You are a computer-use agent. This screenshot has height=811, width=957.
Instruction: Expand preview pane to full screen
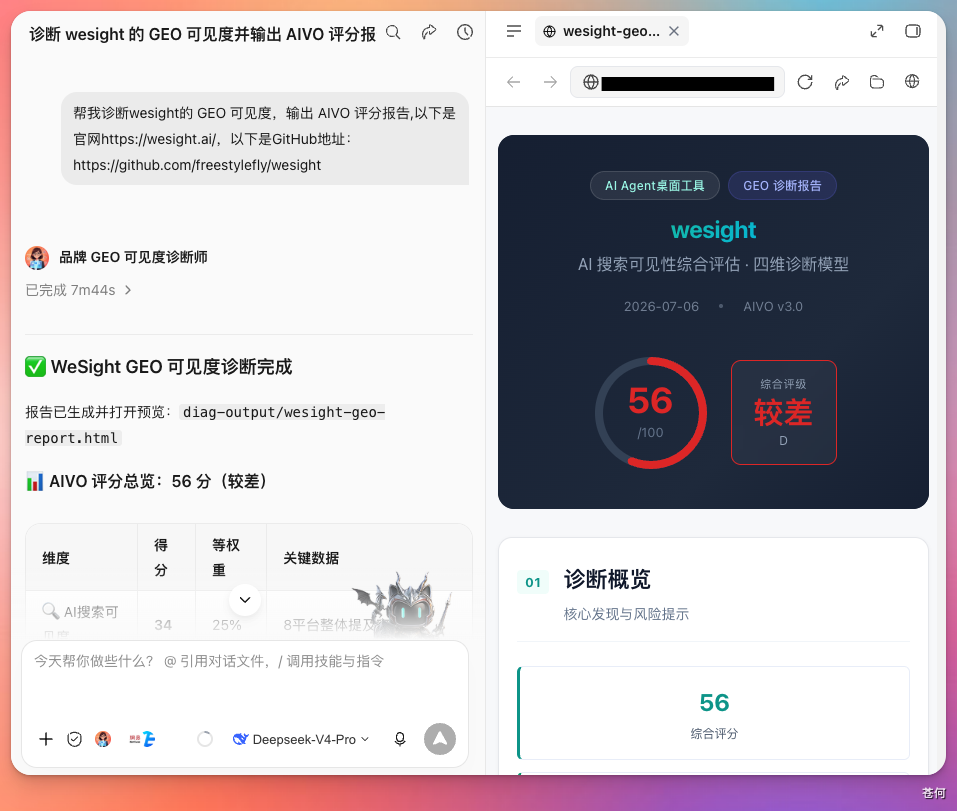[x=877, y=31]
